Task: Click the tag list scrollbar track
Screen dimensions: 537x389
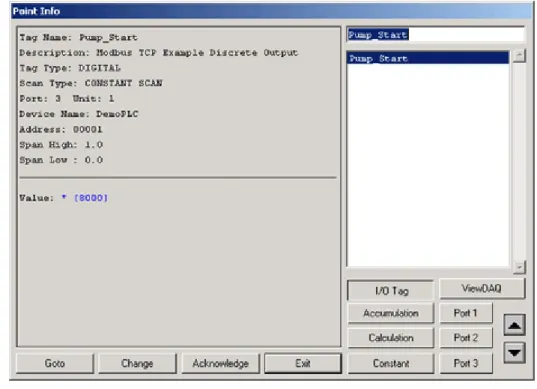Action: [519, 162]
